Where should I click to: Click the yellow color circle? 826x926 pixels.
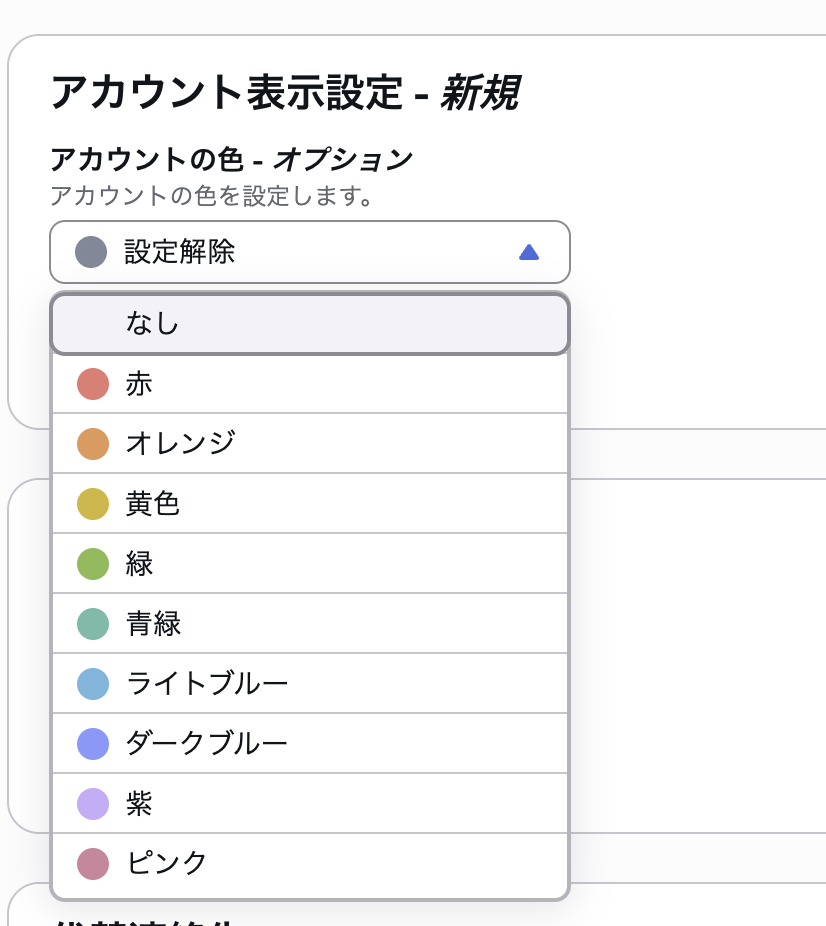coord(93,504)
